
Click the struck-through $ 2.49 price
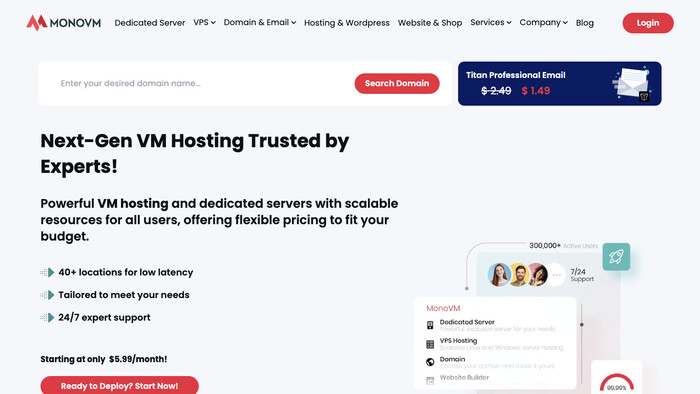coord(496,91)
